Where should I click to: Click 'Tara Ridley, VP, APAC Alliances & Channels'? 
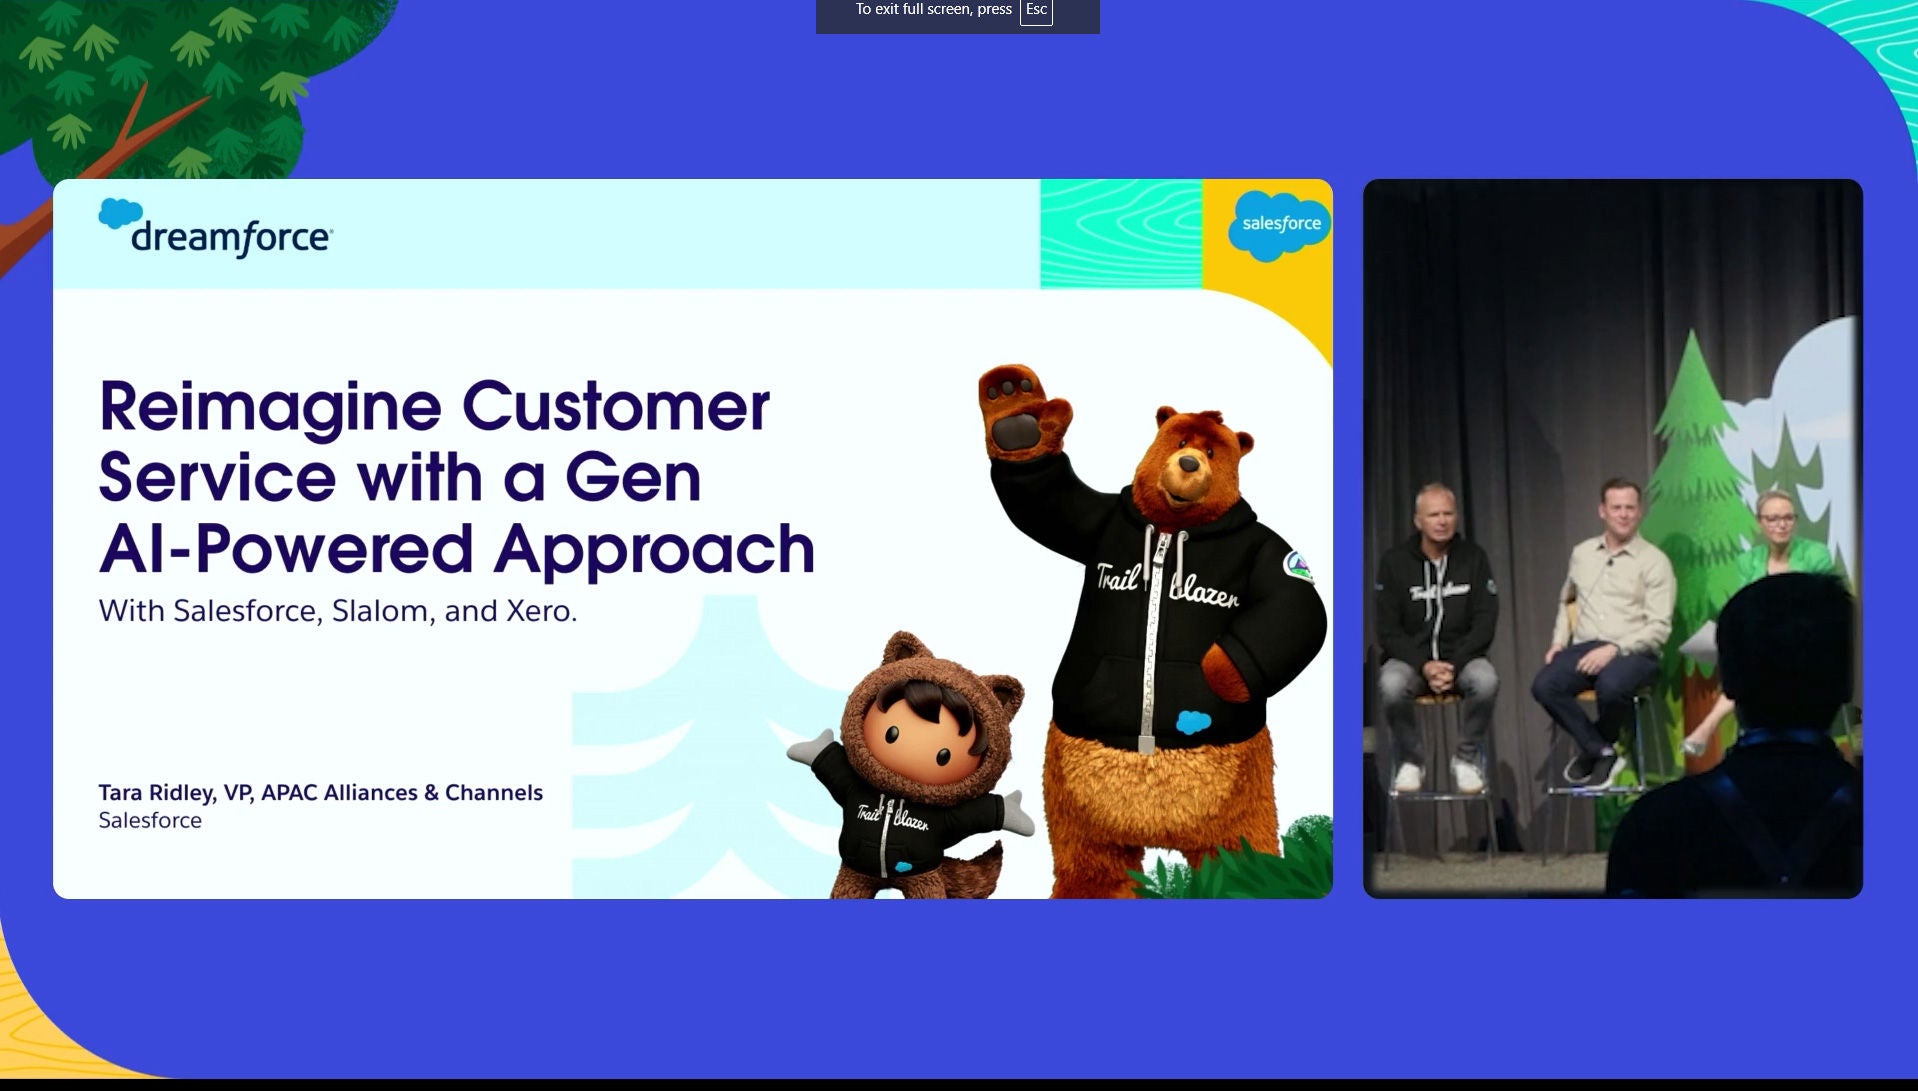(320, 792)
